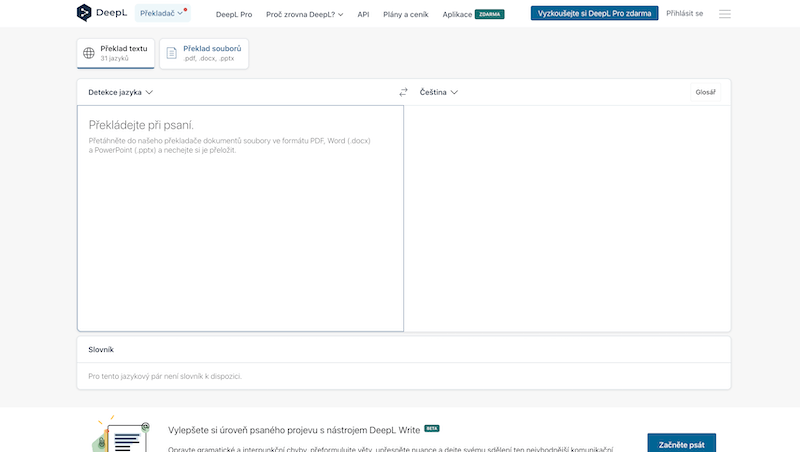Screen dimensions: 800x452
Task: Open the Proč zrovna DeepL? menu
Action: coord(304,15)
